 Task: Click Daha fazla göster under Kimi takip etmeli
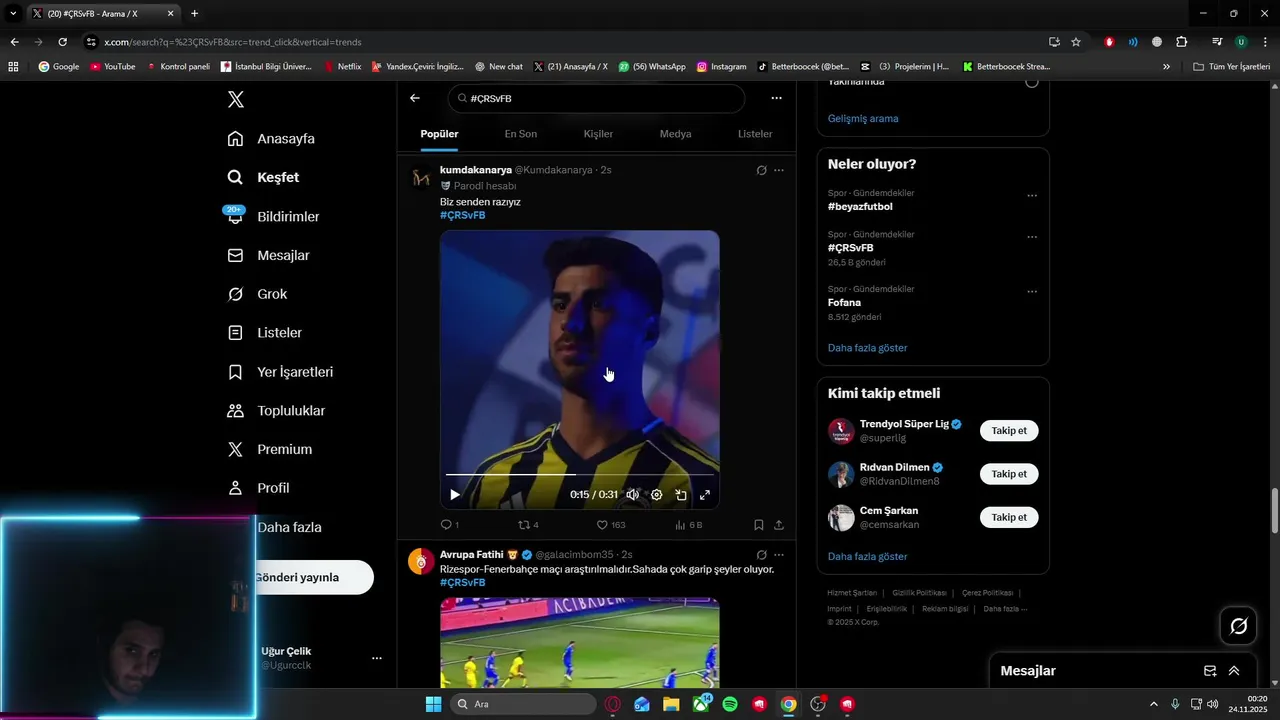click(x=868, y=556)
